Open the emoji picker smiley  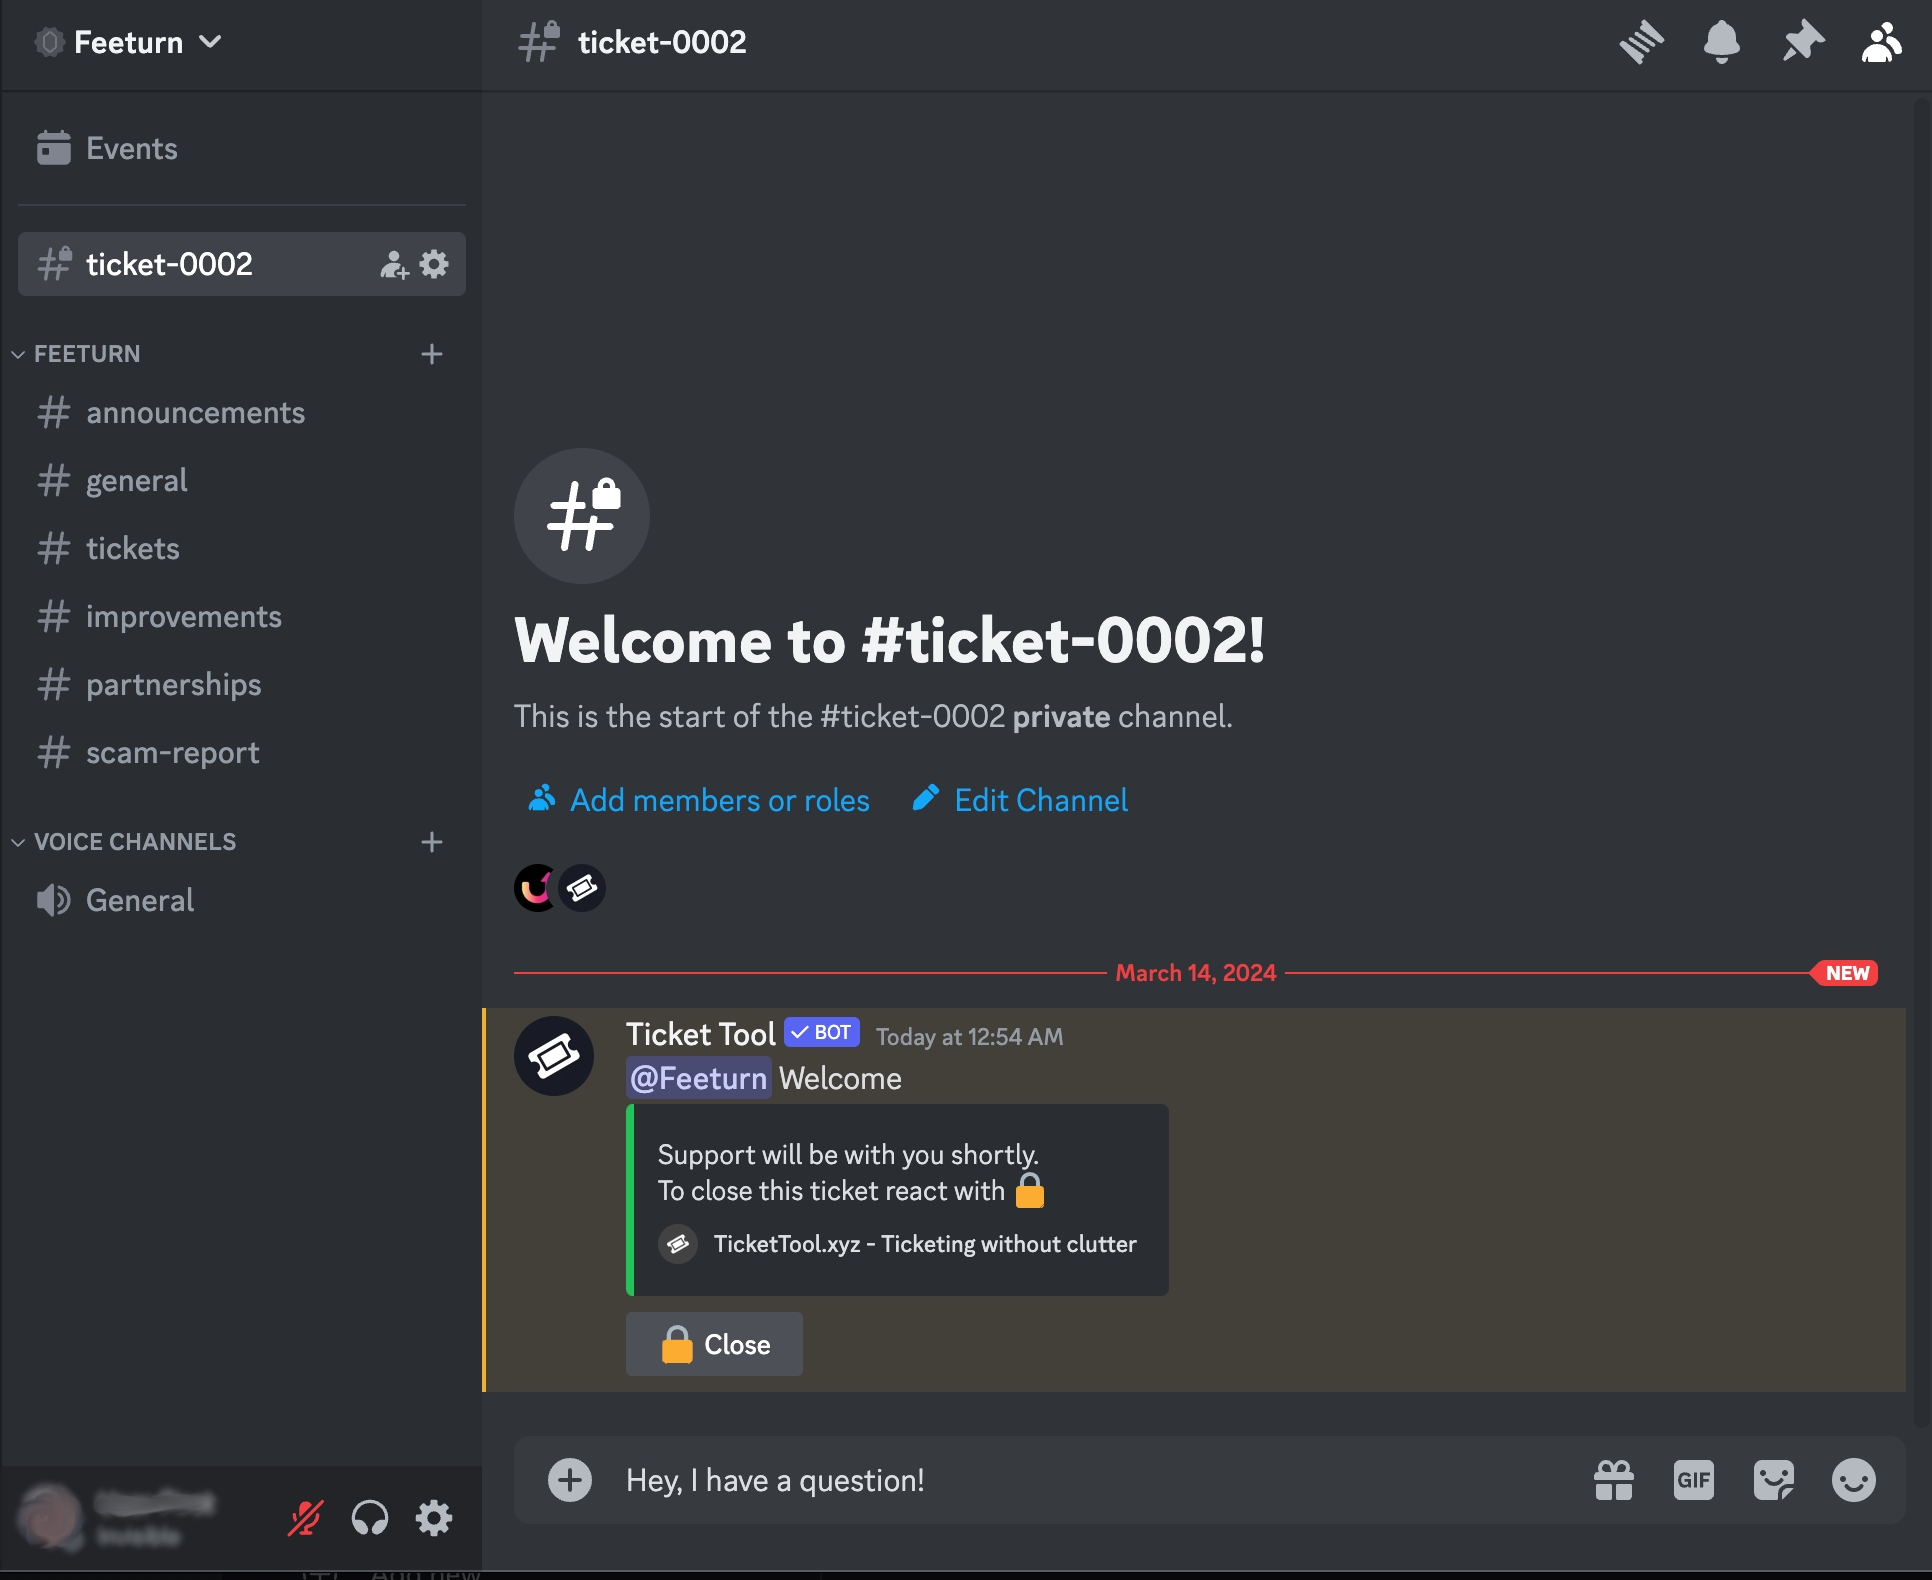tap(1853, 1480)
